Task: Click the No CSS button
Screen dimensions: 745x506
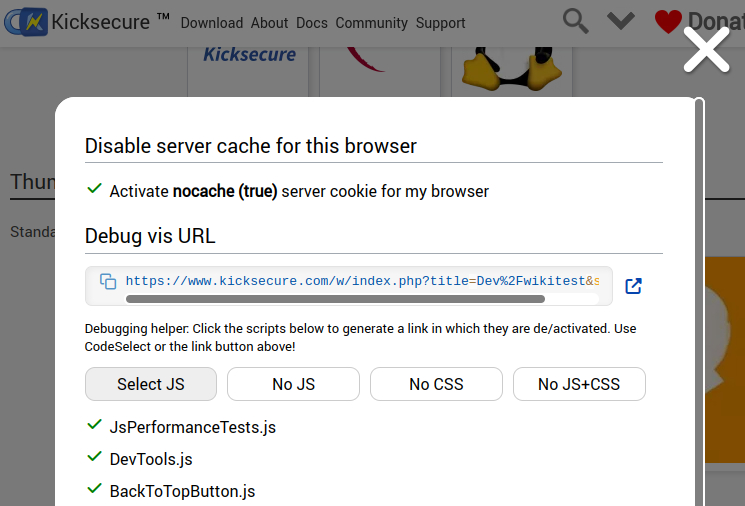Action: (436, 384)
